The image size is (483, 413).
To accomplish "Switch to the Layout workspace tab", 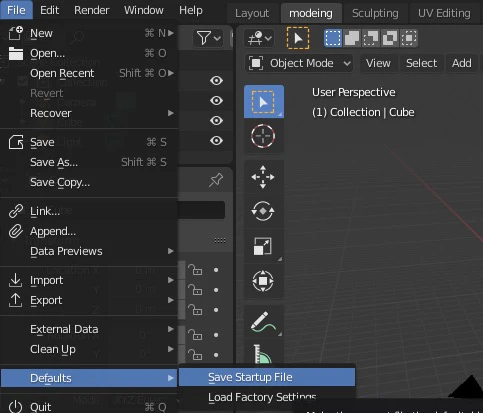I will click(x=252, y=13).
